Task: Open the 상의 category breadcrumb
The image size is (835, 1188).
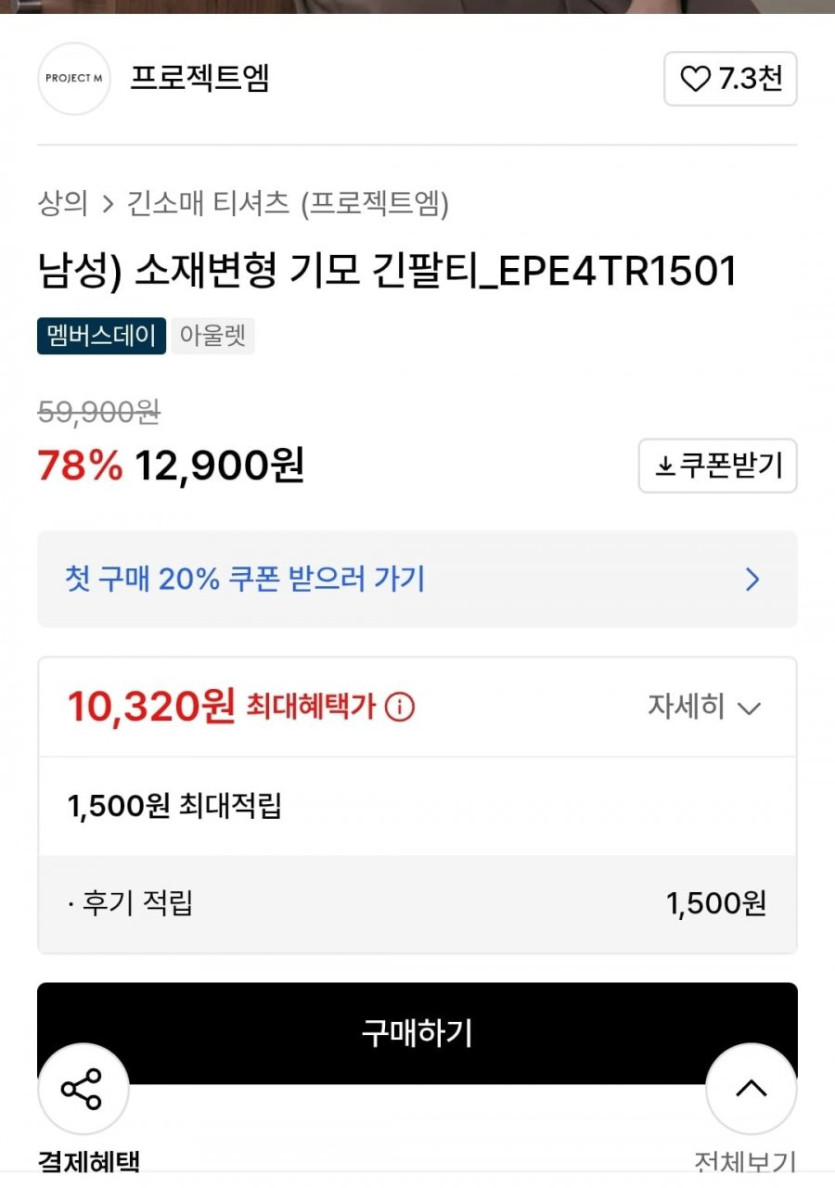Action: 62,205
